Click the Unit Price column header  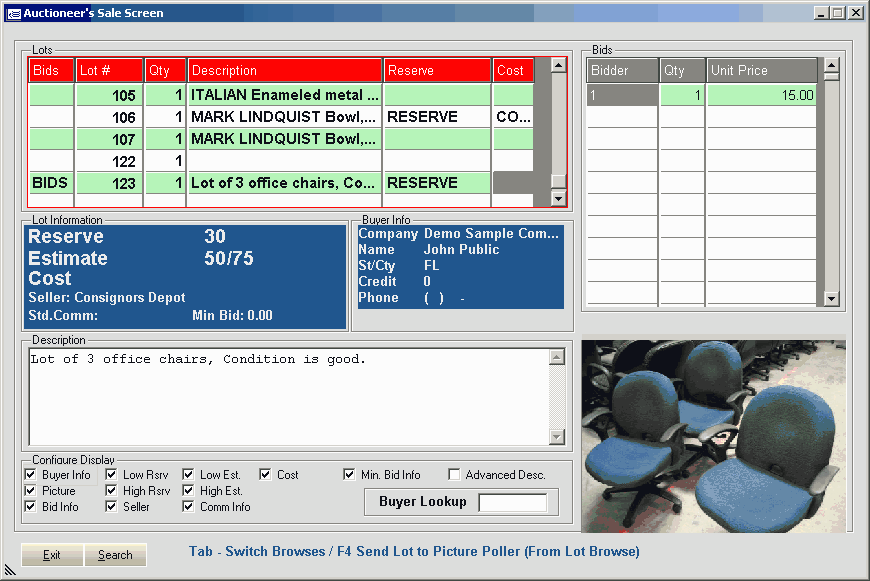coord(761,70)
